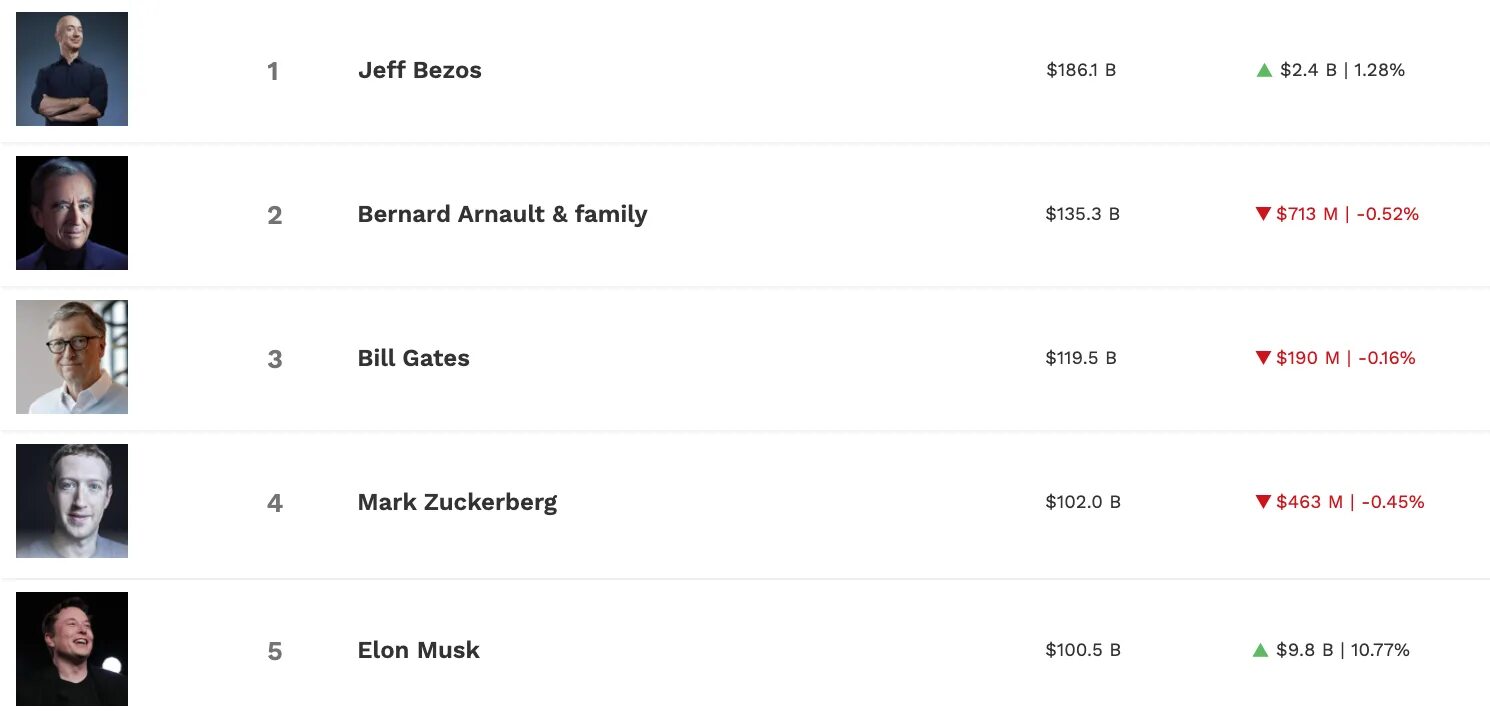Viewport: 1490px width, 724px height.
Task: Click red down arrow beside $463 M
Action: click(x=1263, y=502)
